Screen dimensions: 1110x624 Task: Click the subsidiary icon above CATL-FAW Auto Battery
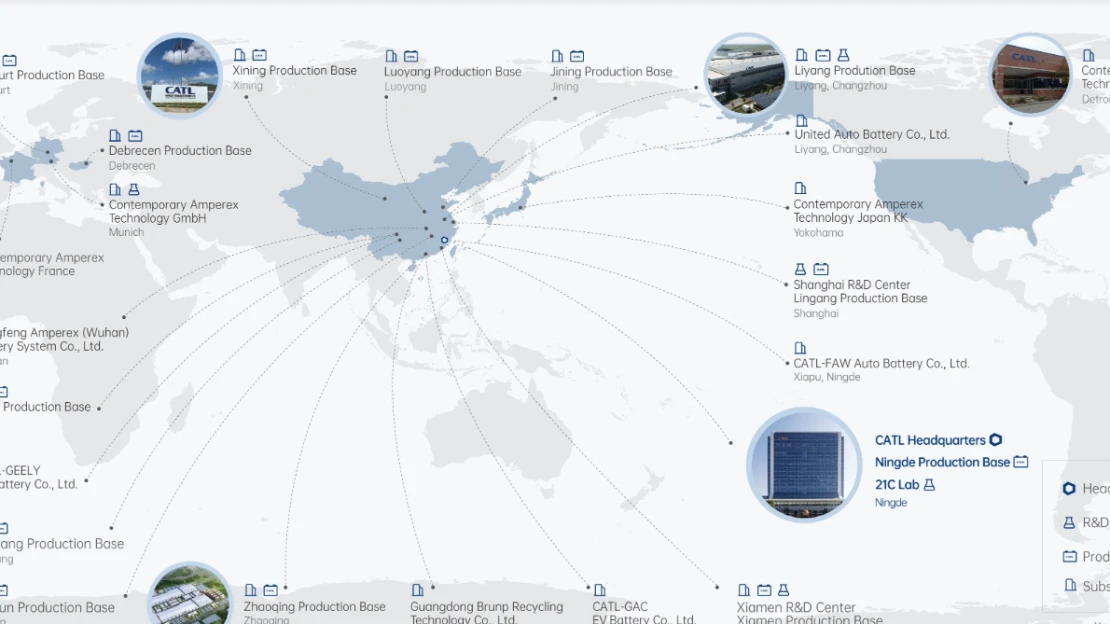(x=800, y=348)
